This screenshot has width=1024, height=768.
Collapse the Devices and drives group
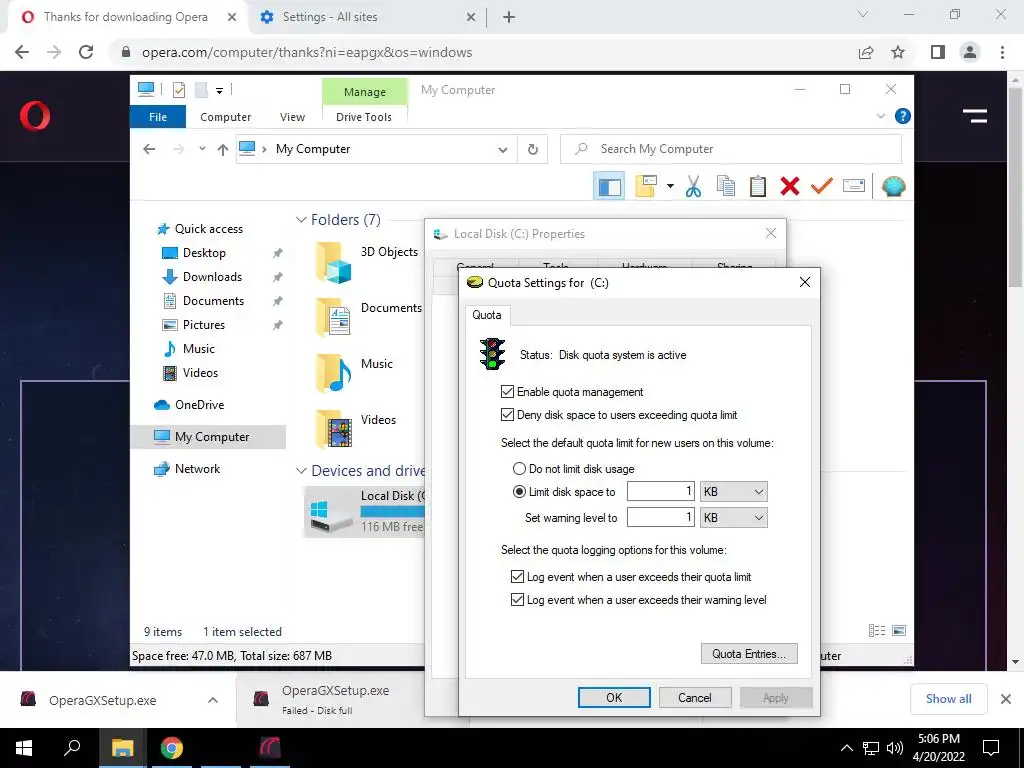tap(301, 471)
